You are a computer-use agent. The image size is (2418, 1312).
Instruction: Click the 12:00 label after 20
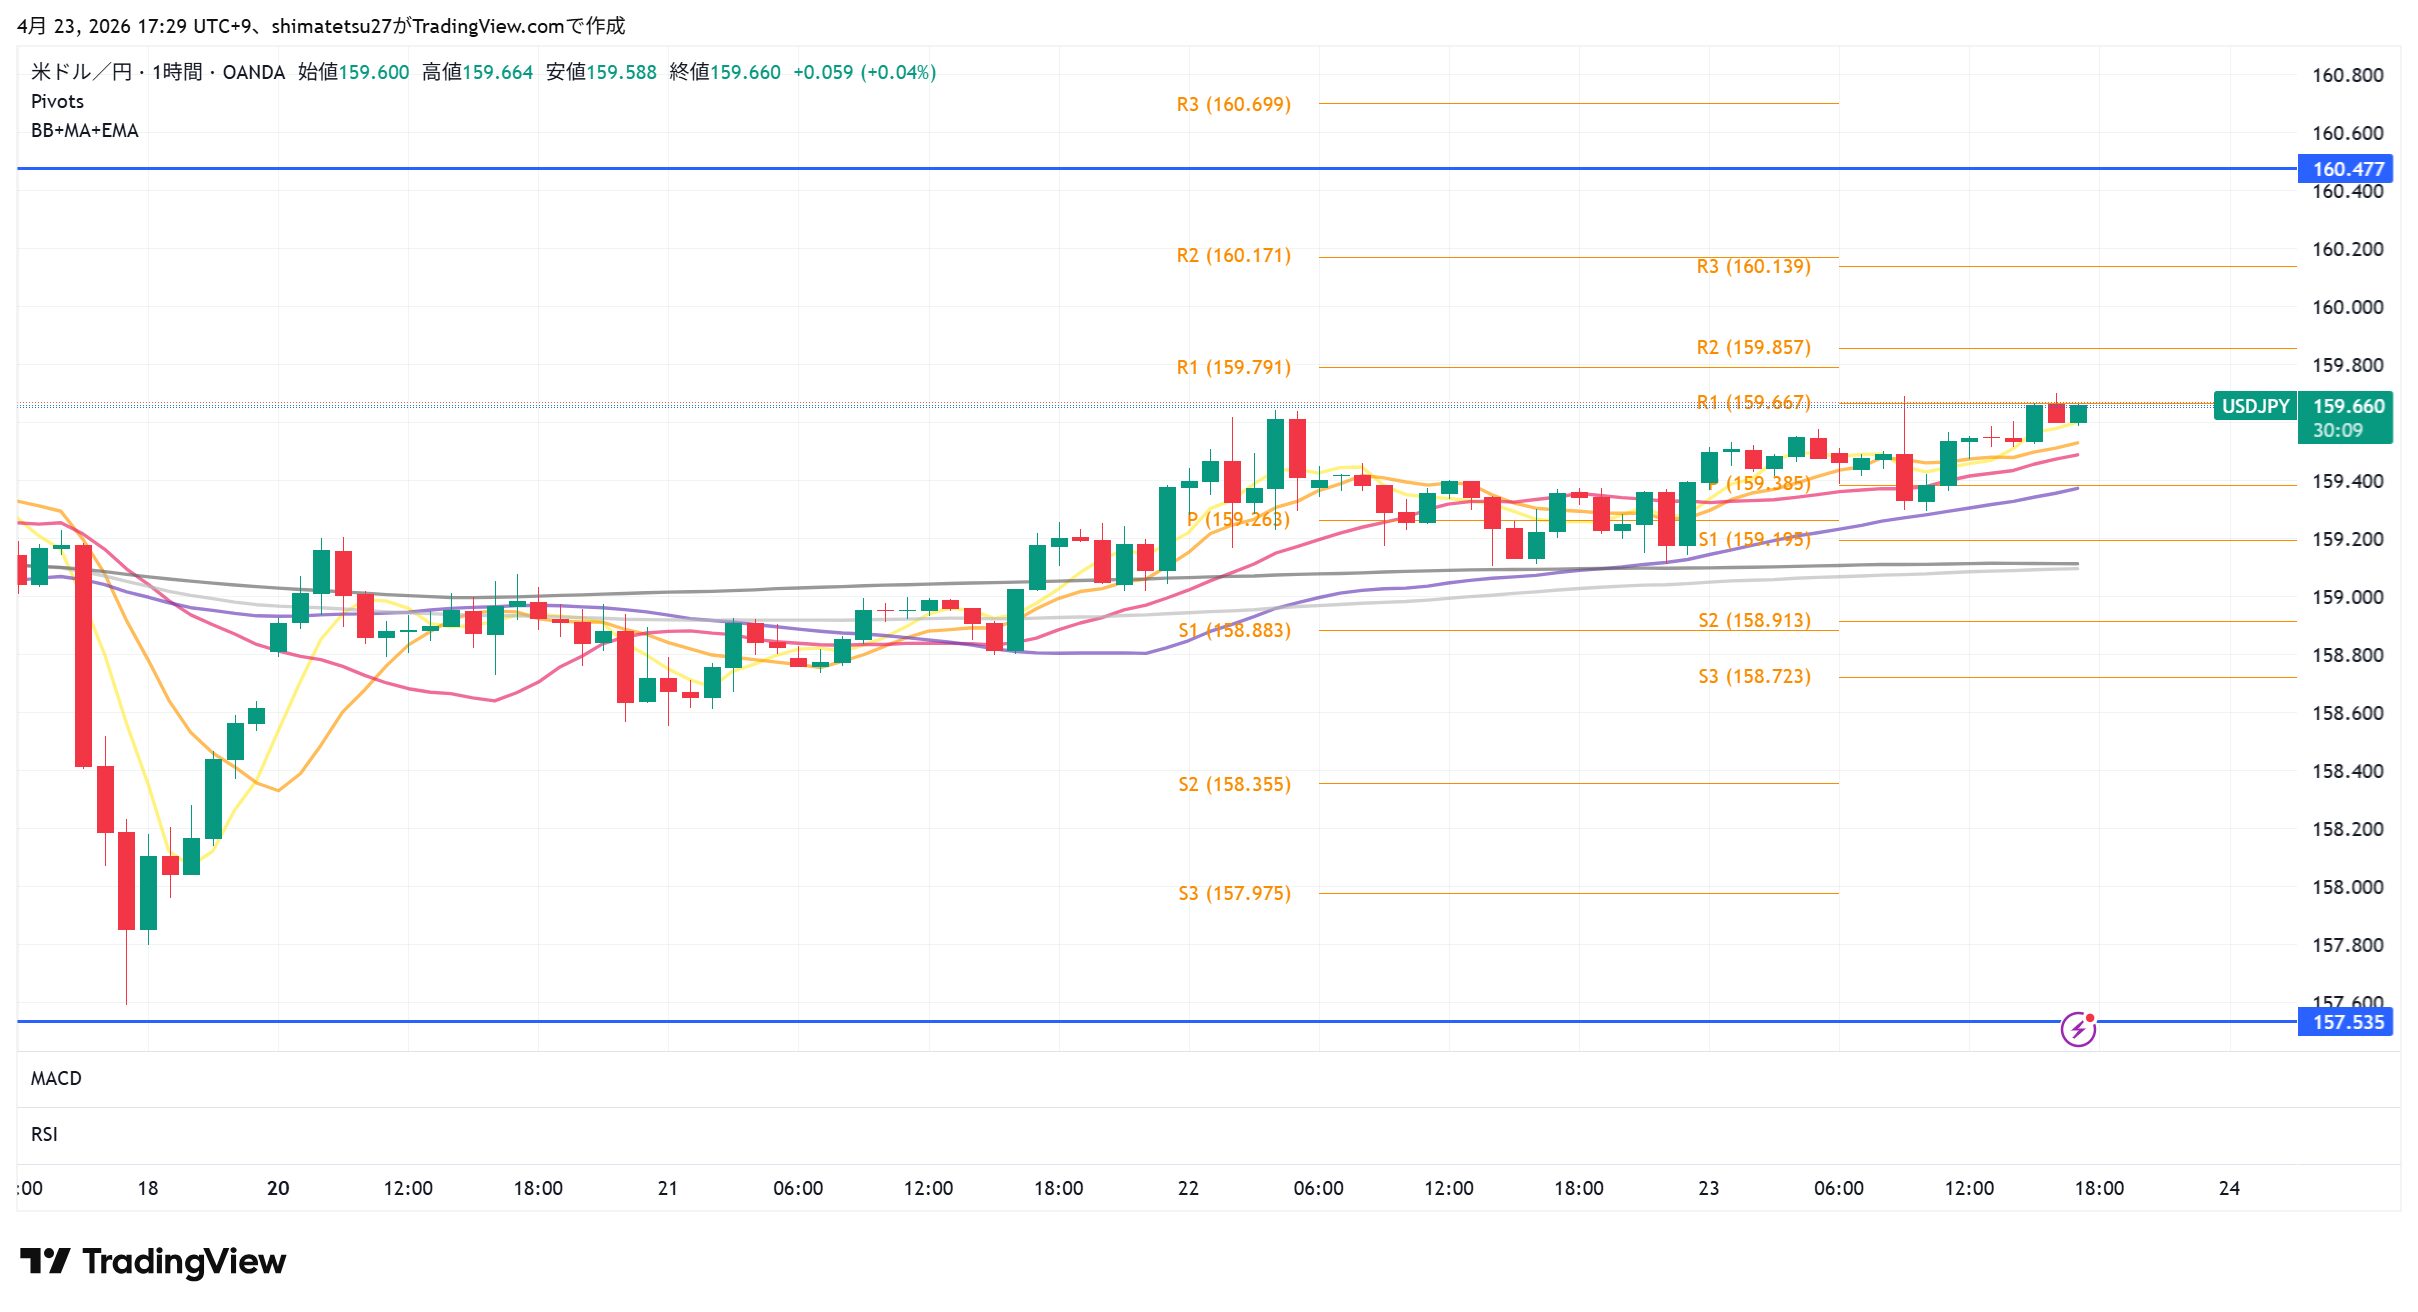click(x=408, y=1188)
